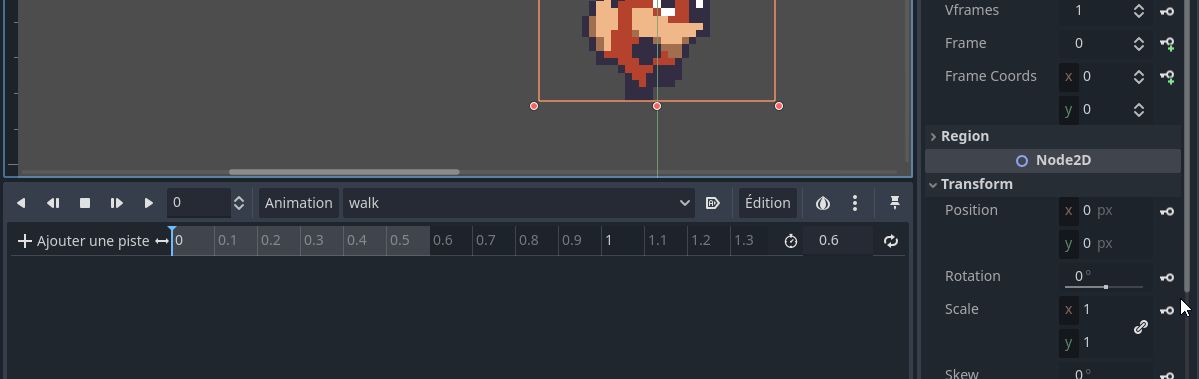1199x379 pixels.
Task: Insert keyframe for Frame property
Action: pyautogui.click(x=1167, y=44)
